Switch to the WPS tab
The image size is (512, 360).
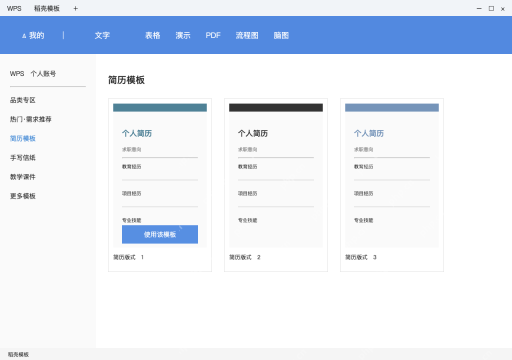(14, 8)
